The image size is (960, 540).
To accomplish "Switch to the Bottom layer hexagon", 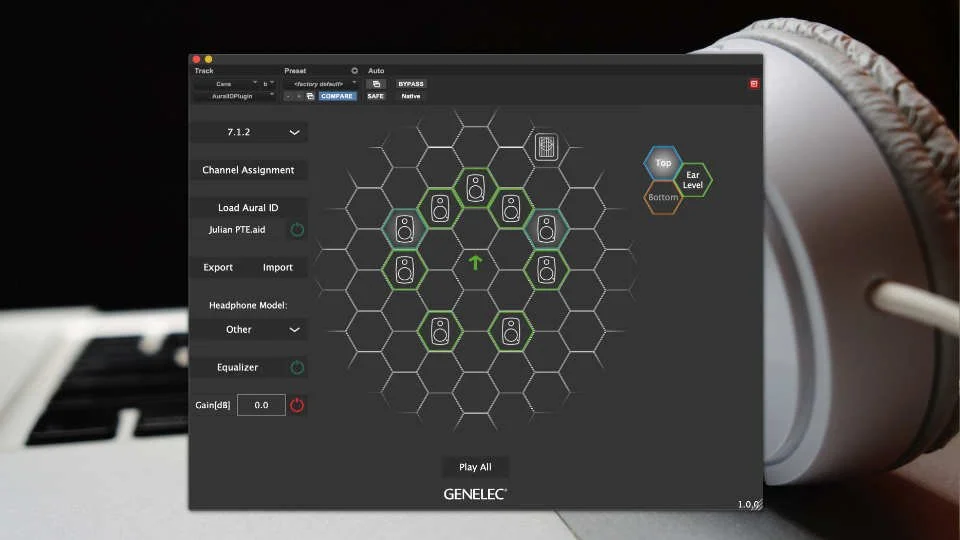I will tap(663, 197).
